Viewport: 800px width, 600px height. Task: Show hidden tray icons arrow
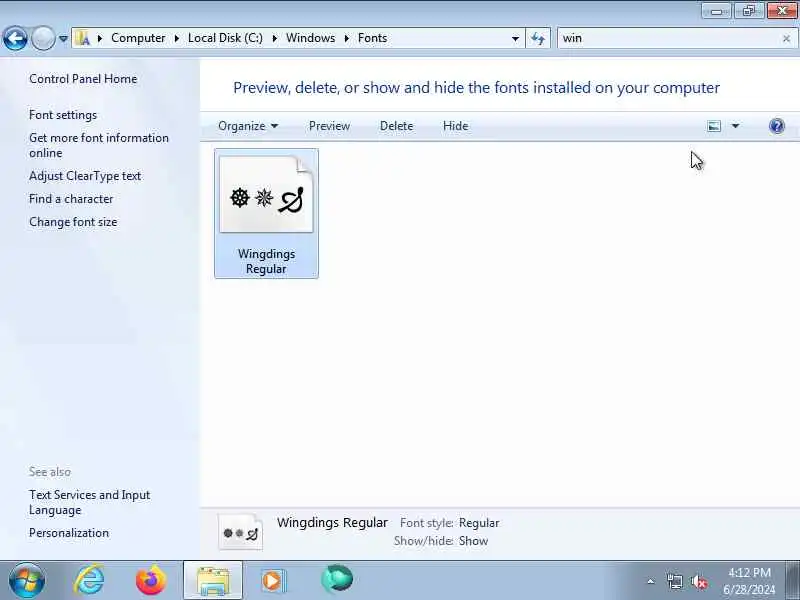click(651, 581)
